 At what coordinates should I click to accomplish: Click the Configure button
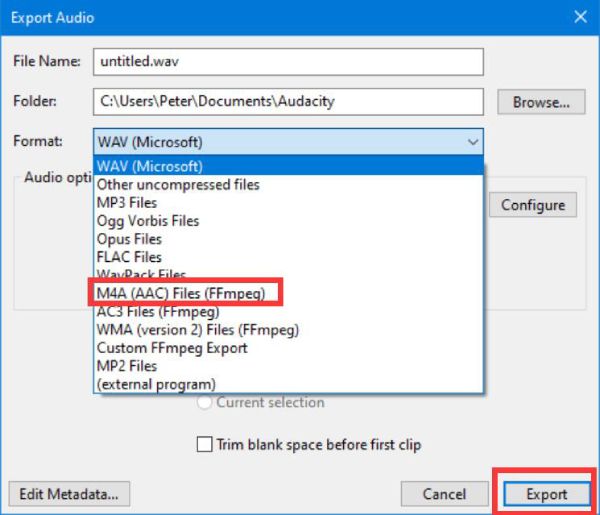(x=533, y=205)
